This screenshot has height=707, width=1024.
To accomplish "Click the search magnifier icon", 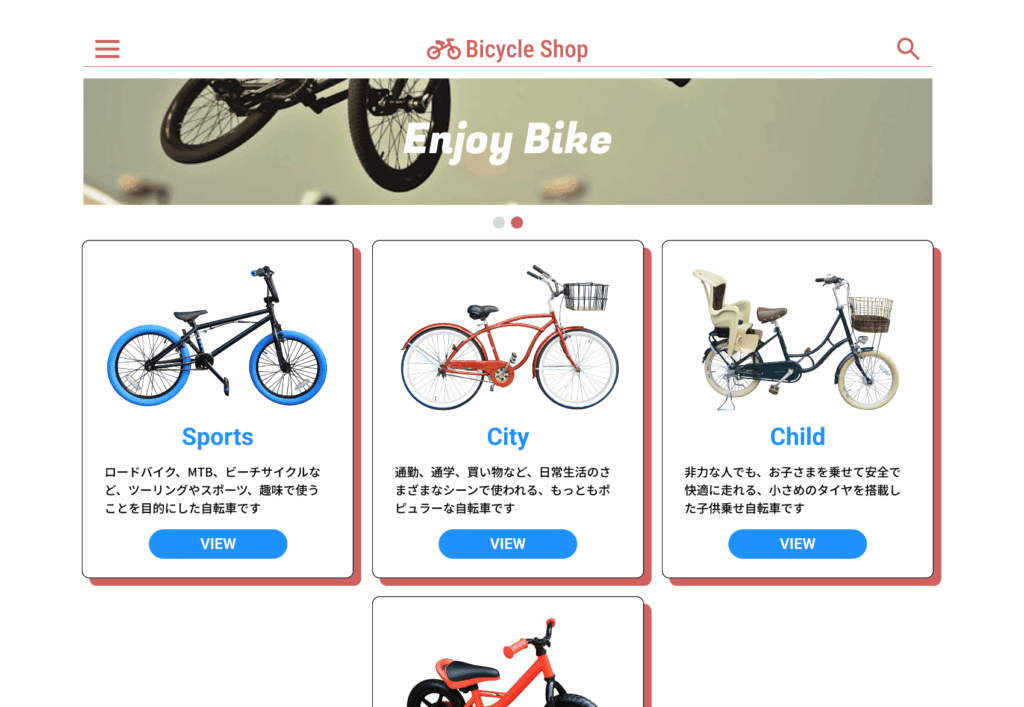I will pos(908,49).
